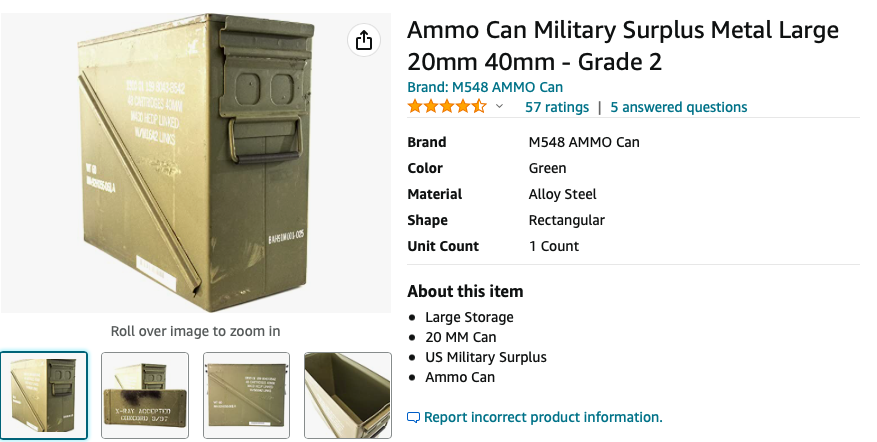Click the Rectangular shape value
This screenshot has width=877, height=442.
(566, 220)
